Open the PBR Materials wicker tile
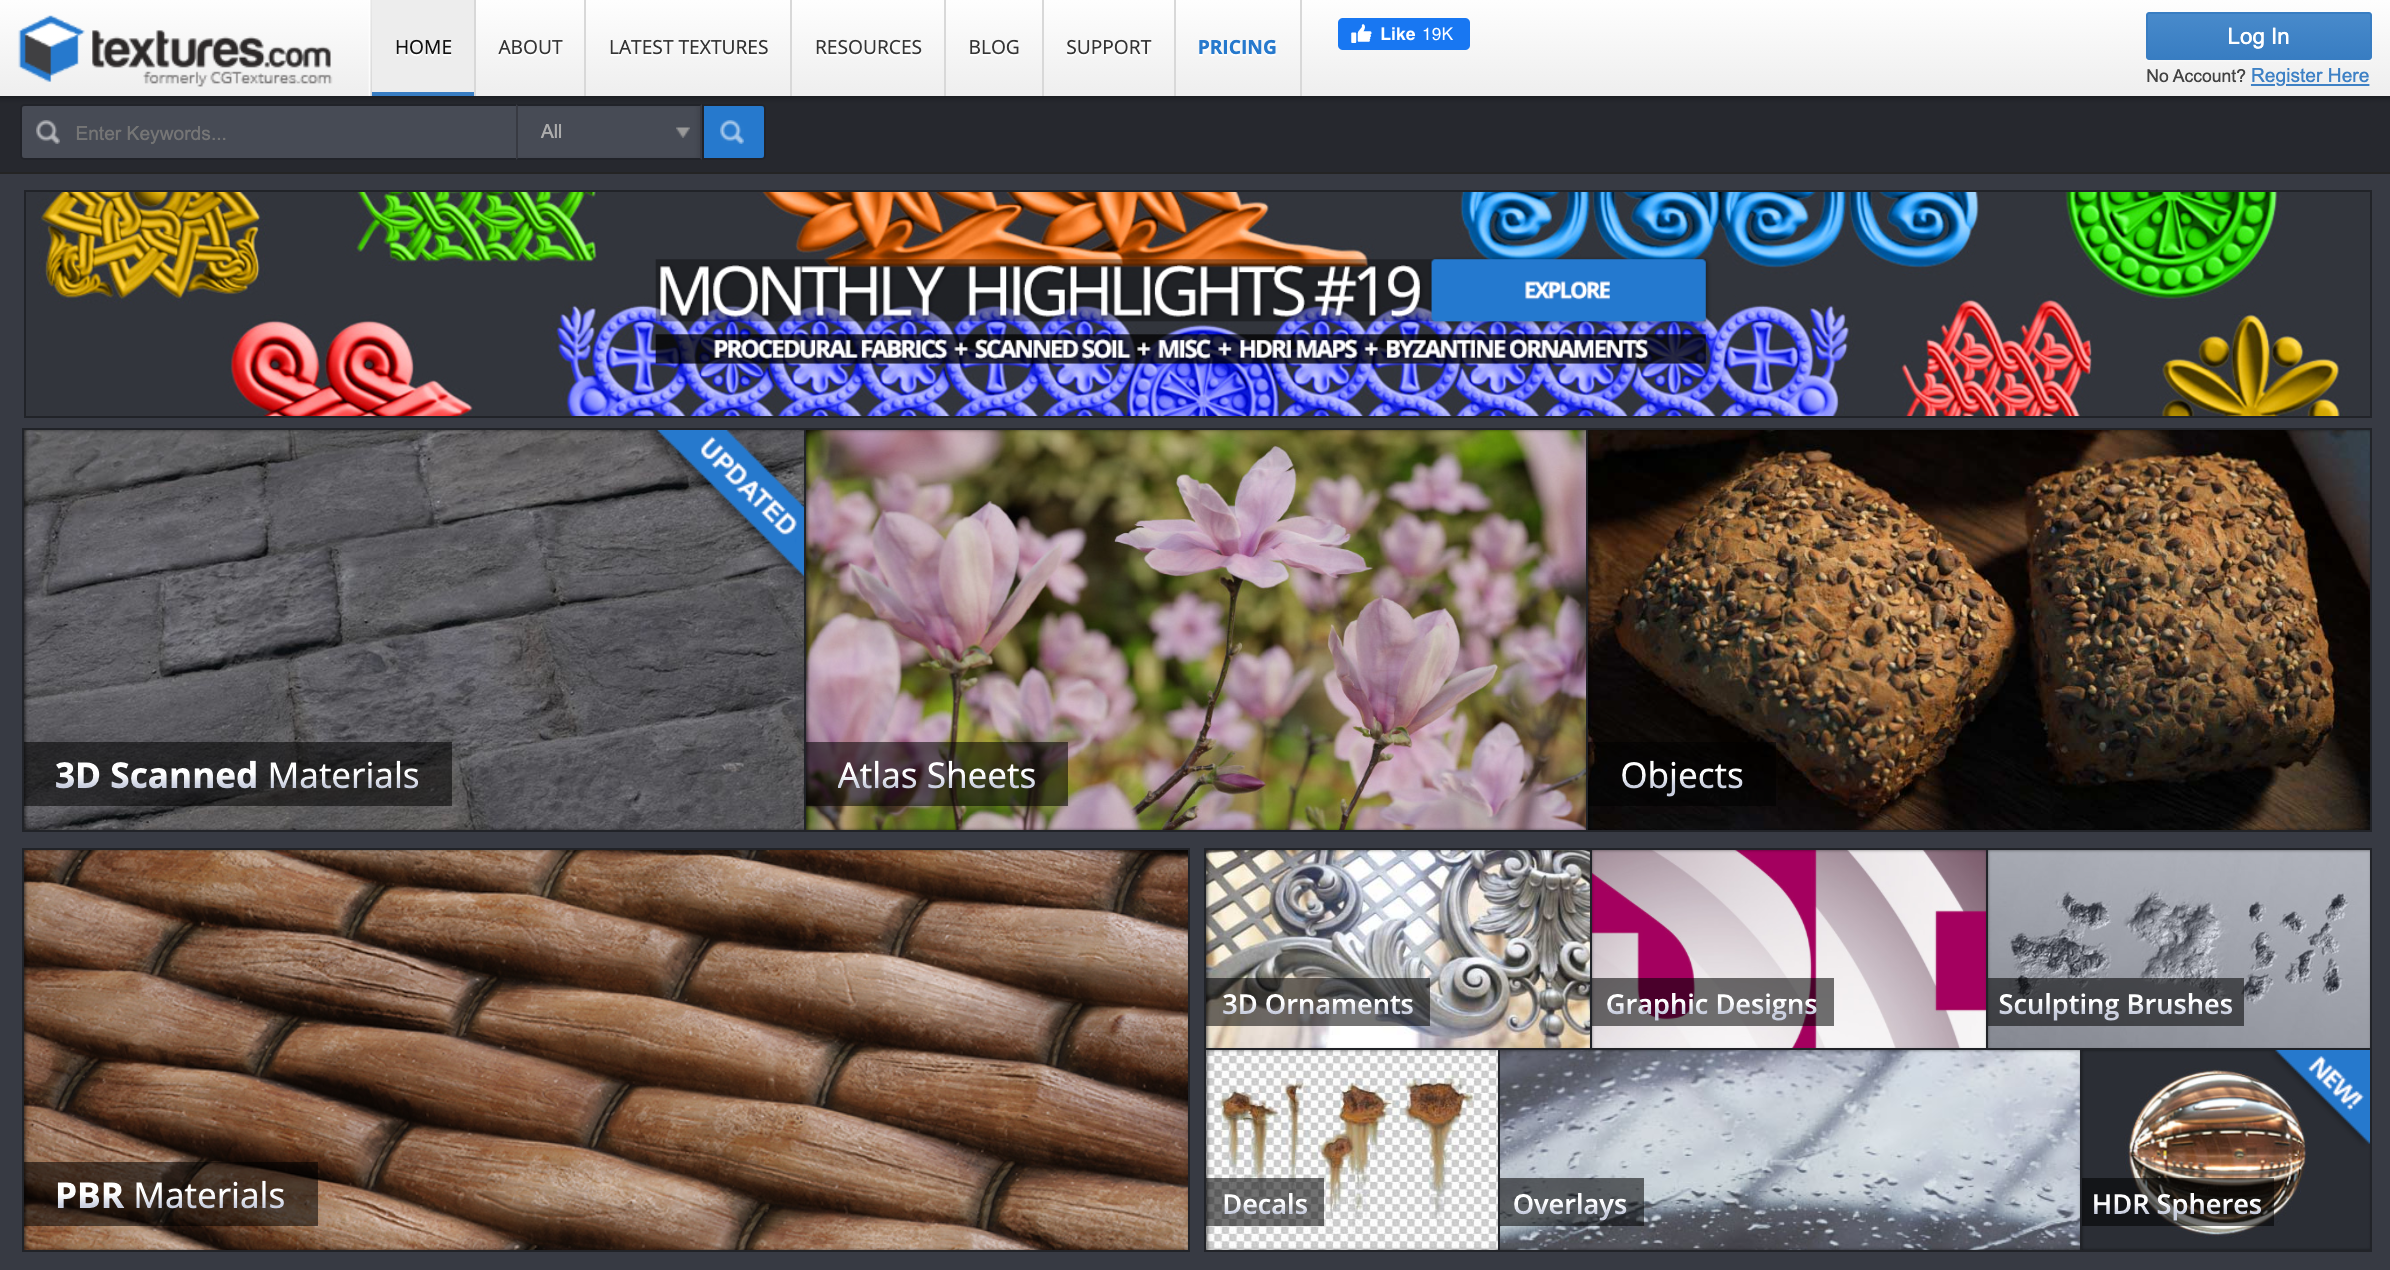 (606, 1050)
